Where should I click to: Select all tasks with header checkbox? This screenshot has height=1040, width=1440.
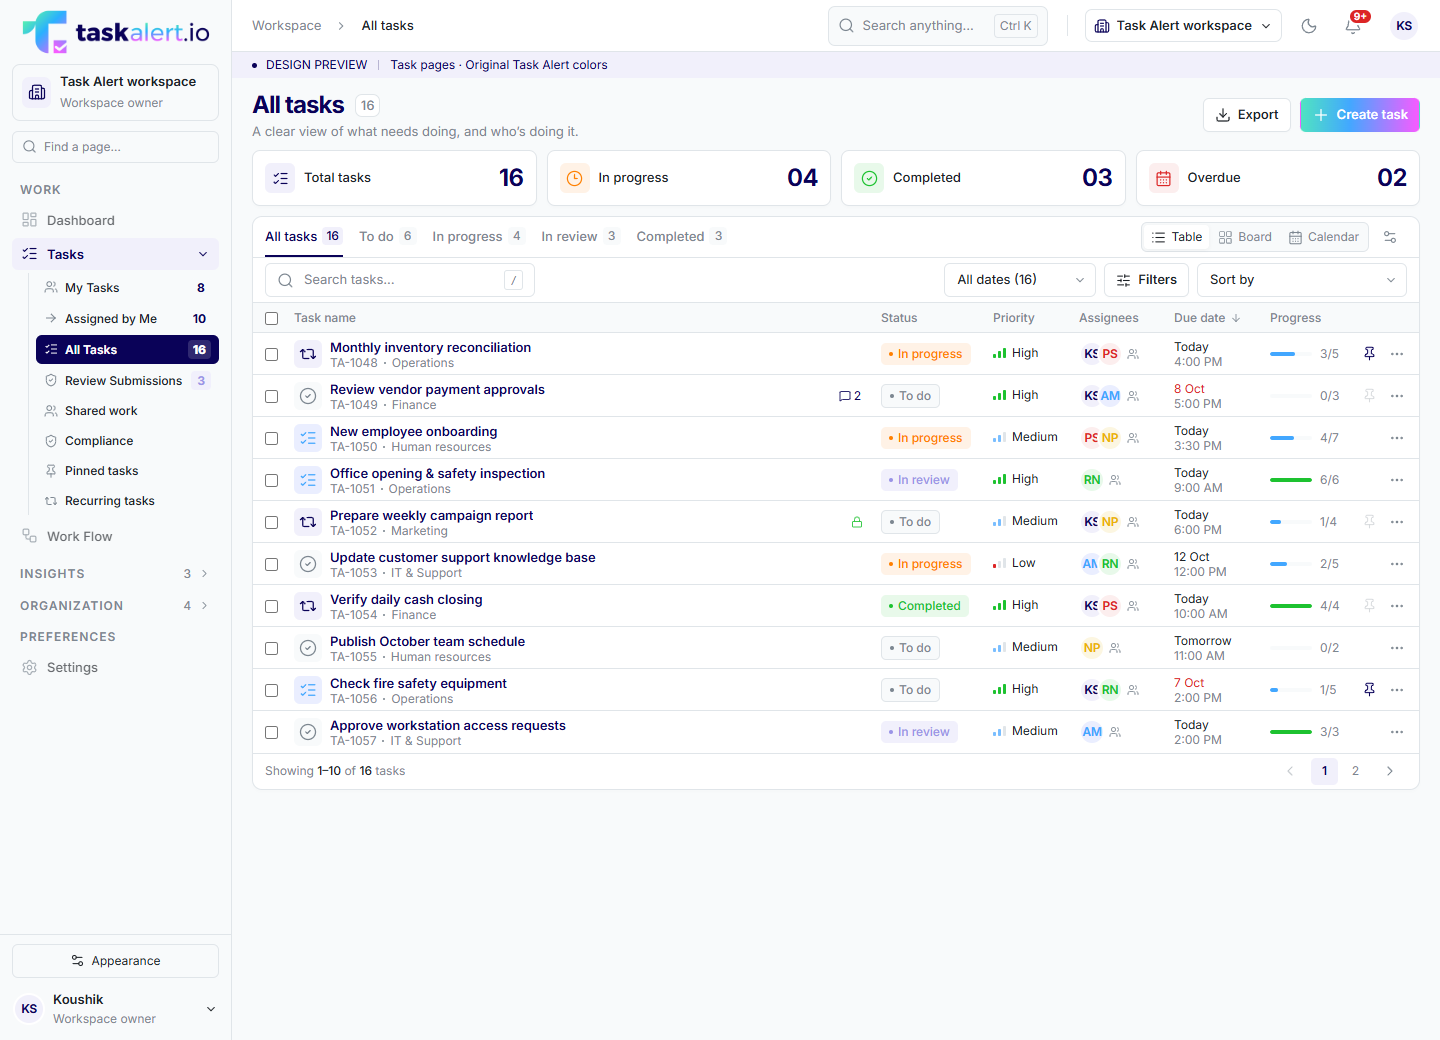point(271,318)
